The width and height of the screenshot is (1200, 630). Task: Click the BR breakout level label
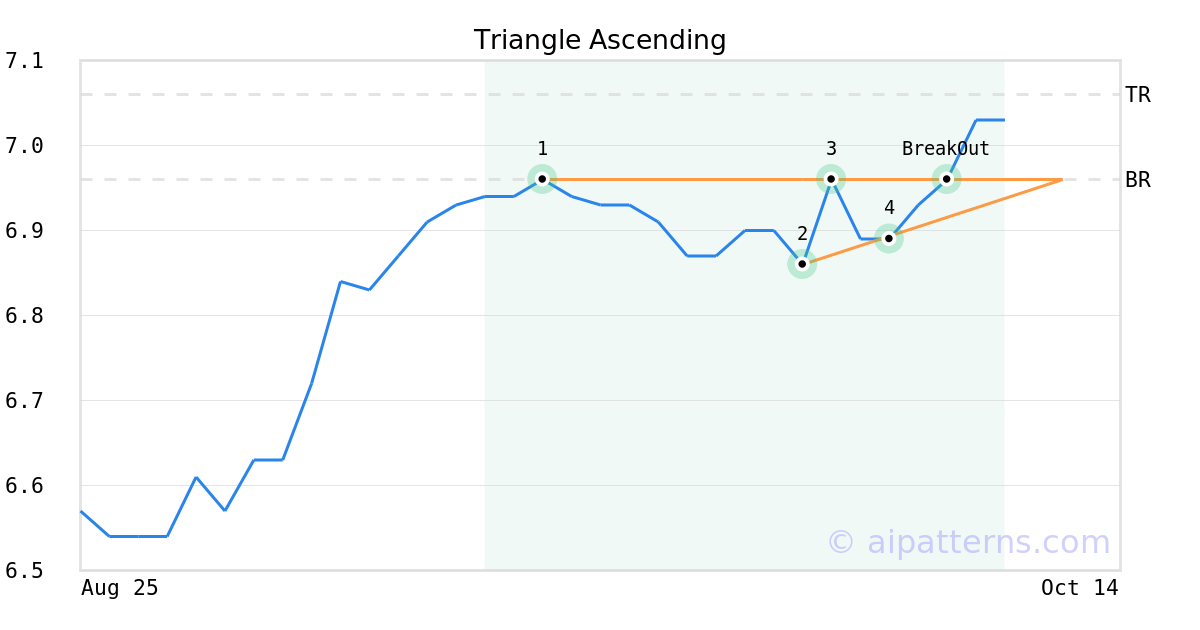[x=1138, y=180]
